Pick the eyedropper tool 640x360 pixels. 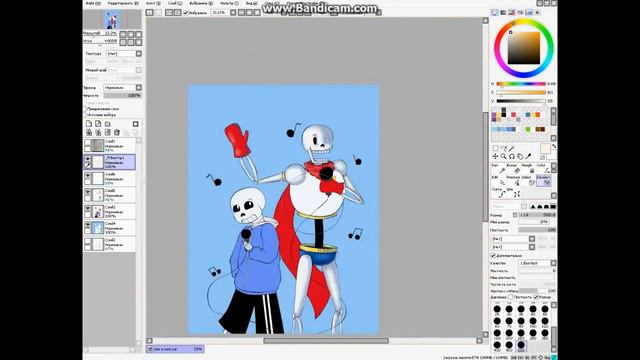pos(529,156)
